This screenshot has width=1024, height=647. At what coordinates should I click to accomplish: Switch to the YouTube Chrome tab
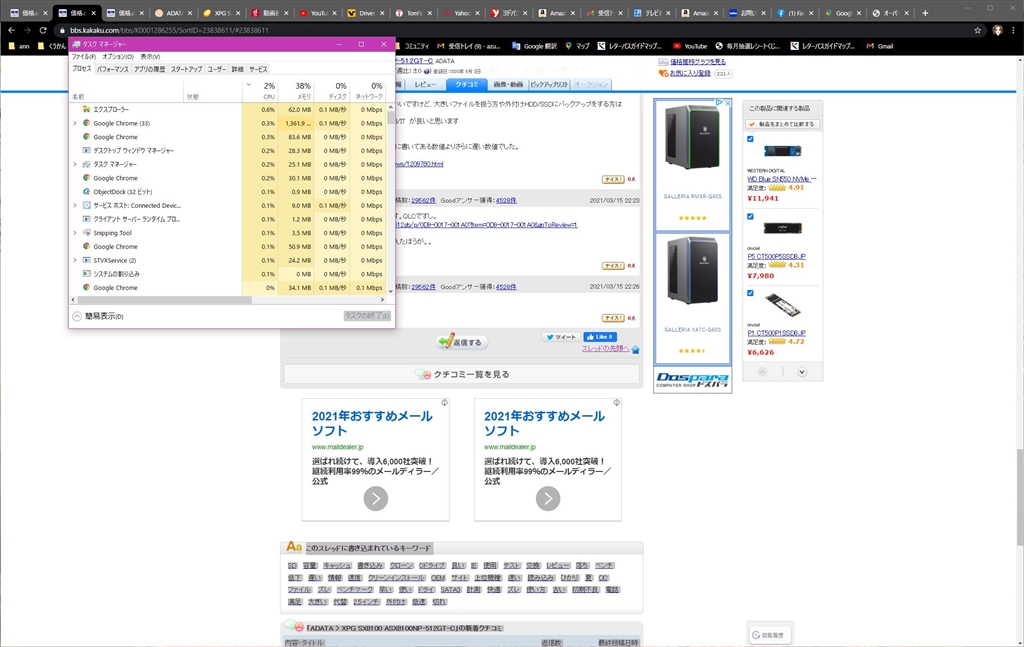tap(317, 12)
